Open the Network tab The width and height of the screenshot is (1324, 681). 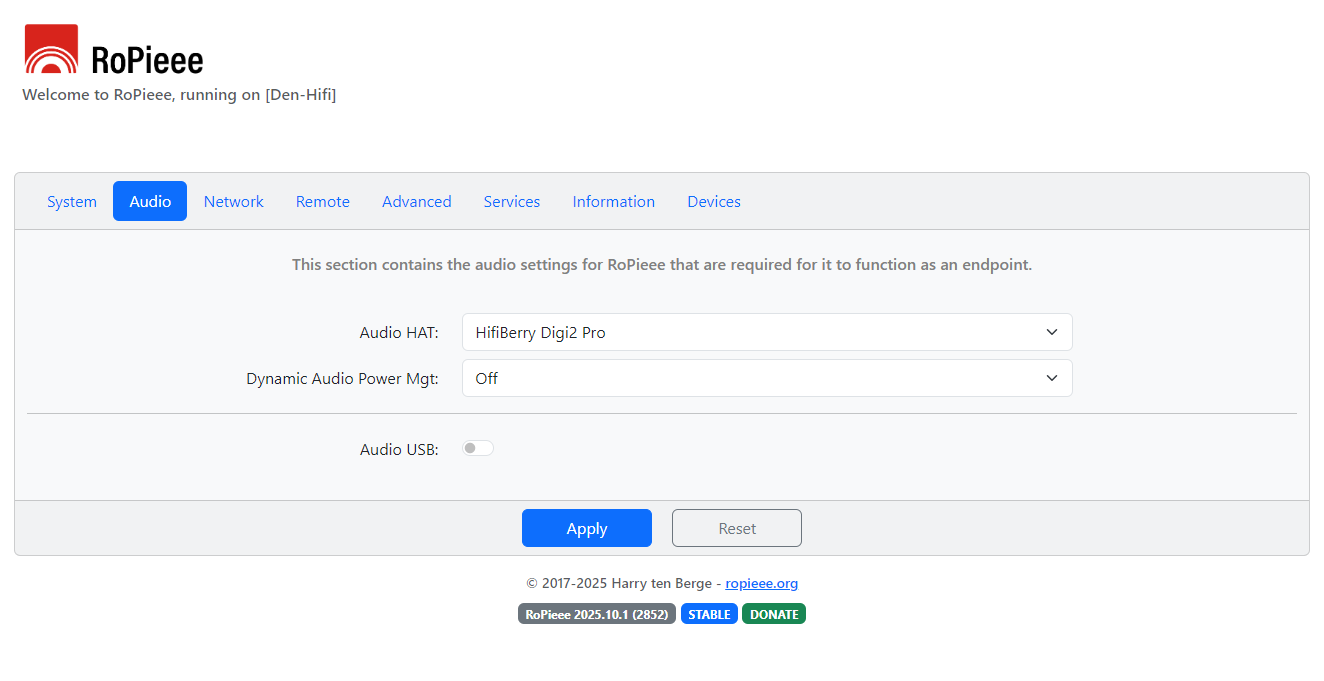[233, 201]
